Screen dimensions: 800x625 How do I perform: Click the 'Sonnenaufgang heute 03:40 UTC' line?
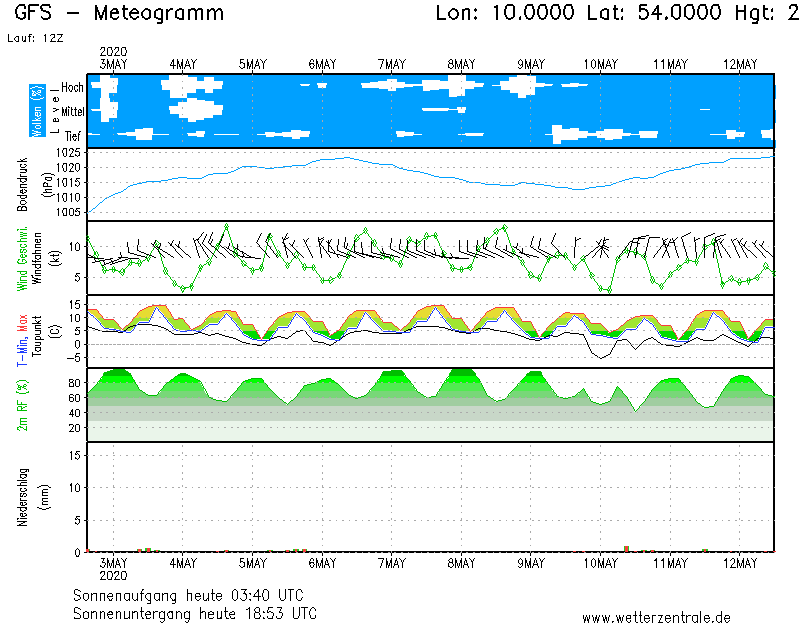(x=188, y=595)
